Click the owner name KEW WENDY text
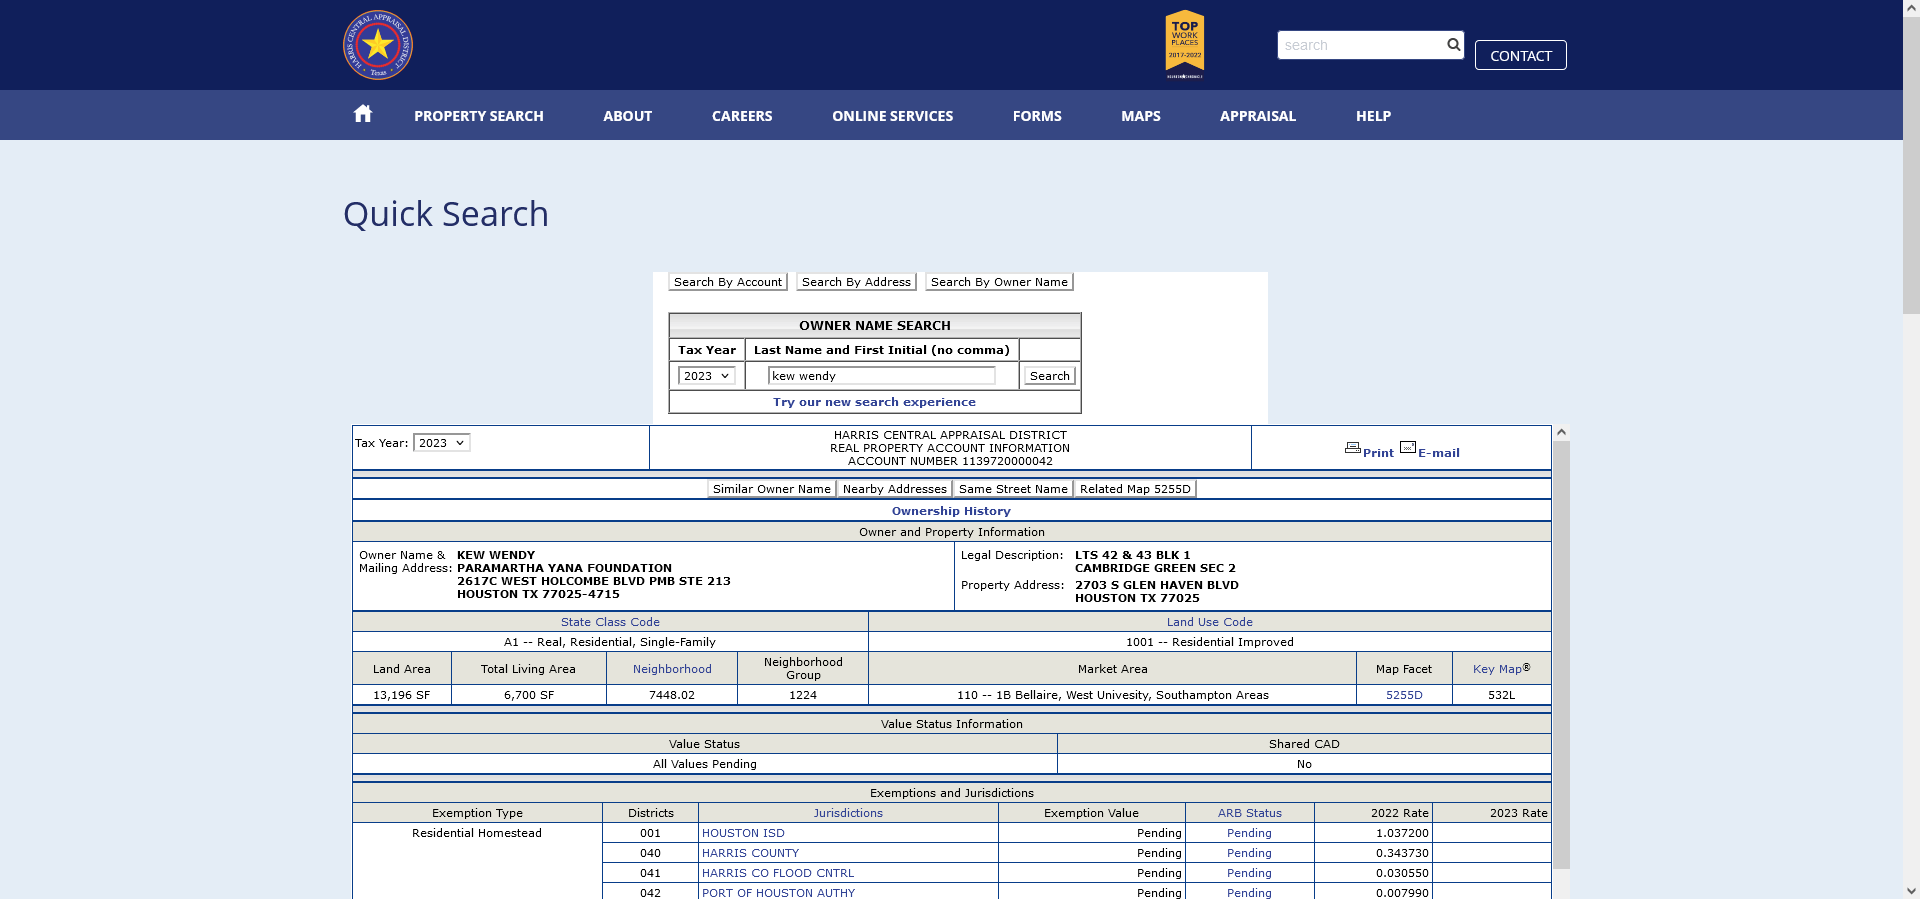The height and width of the screenshot is (899, 1920). tap(496, 555)
